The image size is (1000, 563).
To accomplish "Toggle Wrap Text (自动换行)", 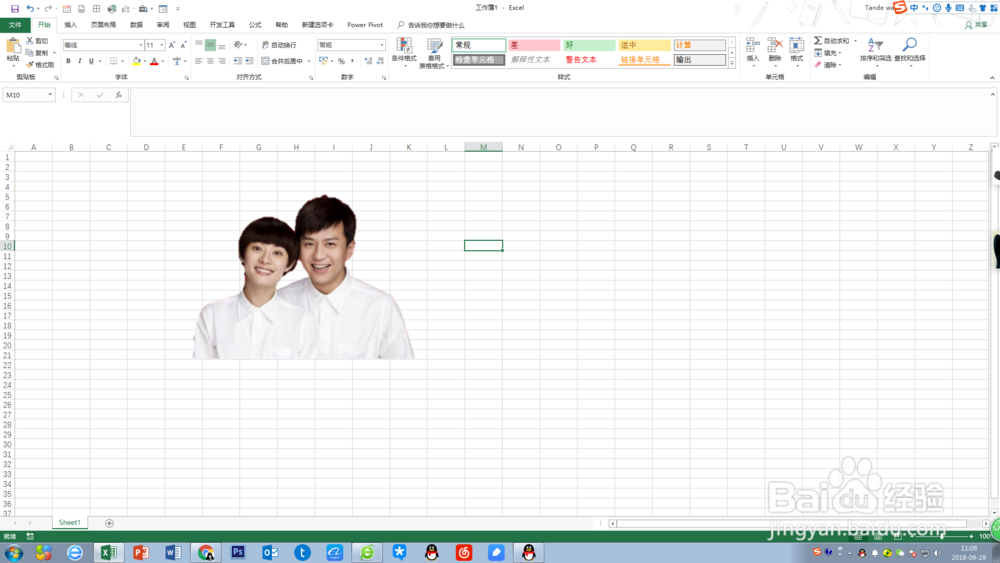I will (x=279, y=45).
